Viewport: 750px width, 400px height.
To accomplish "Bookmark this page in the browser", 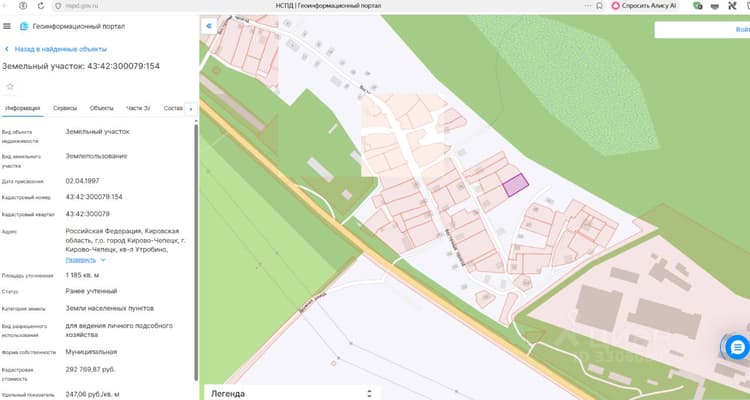I will click(599, 6).
